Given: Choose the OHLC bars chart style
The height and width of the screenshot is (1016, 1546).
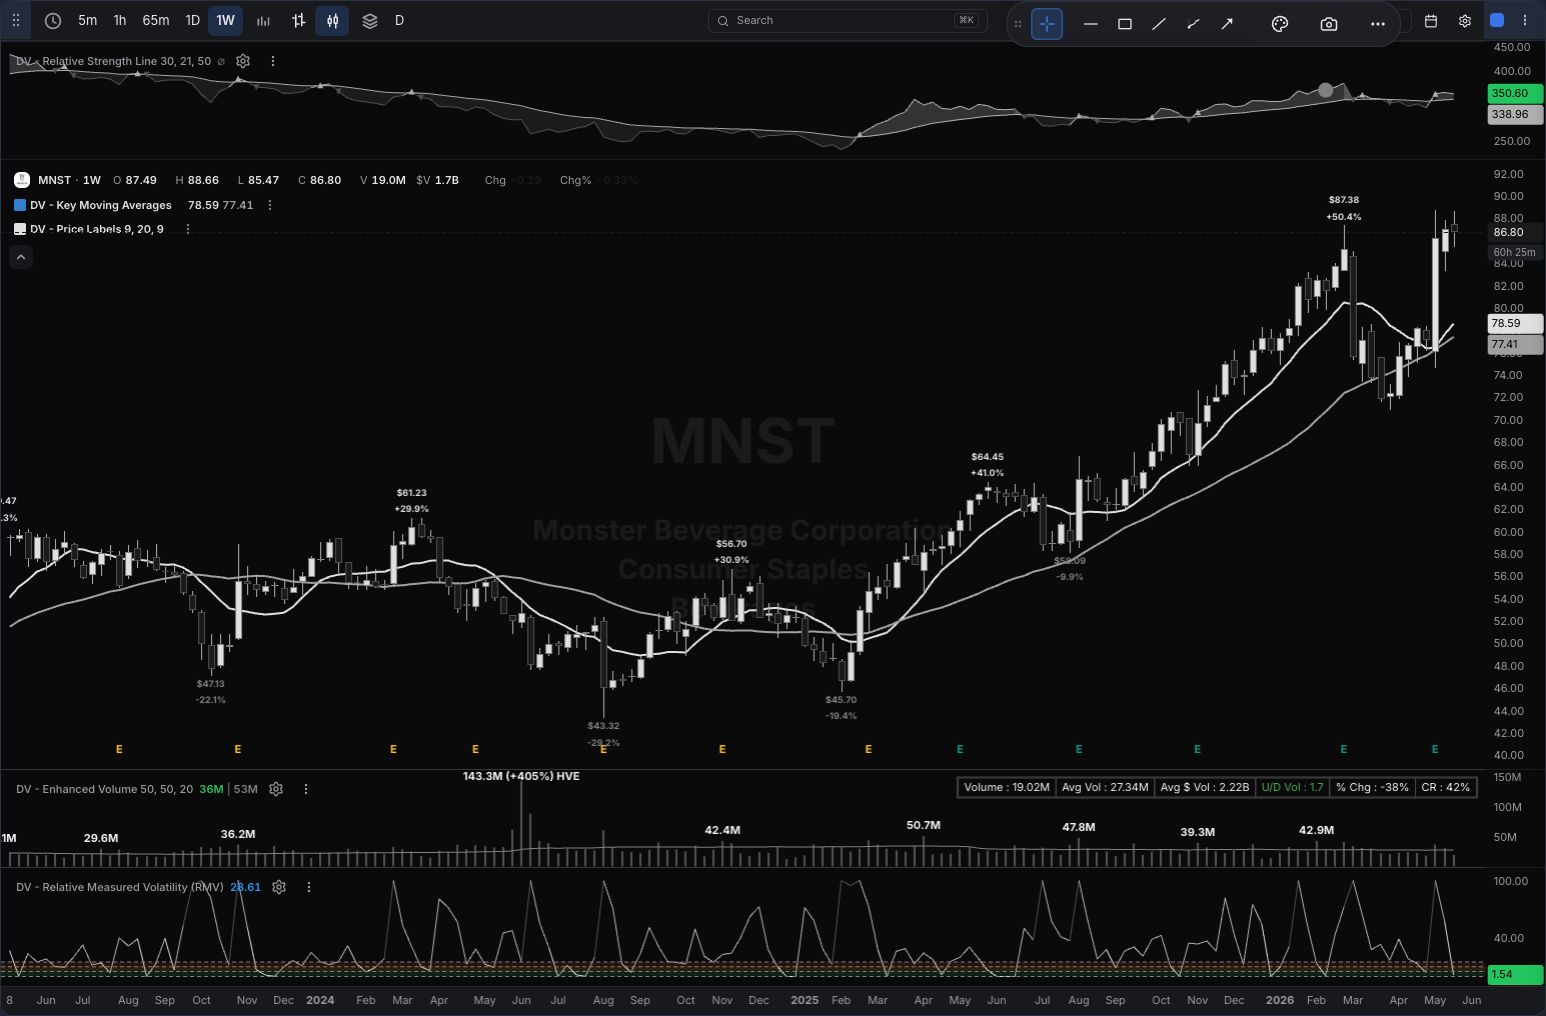Looking at the screenshot, I should [x=298, y=20].
